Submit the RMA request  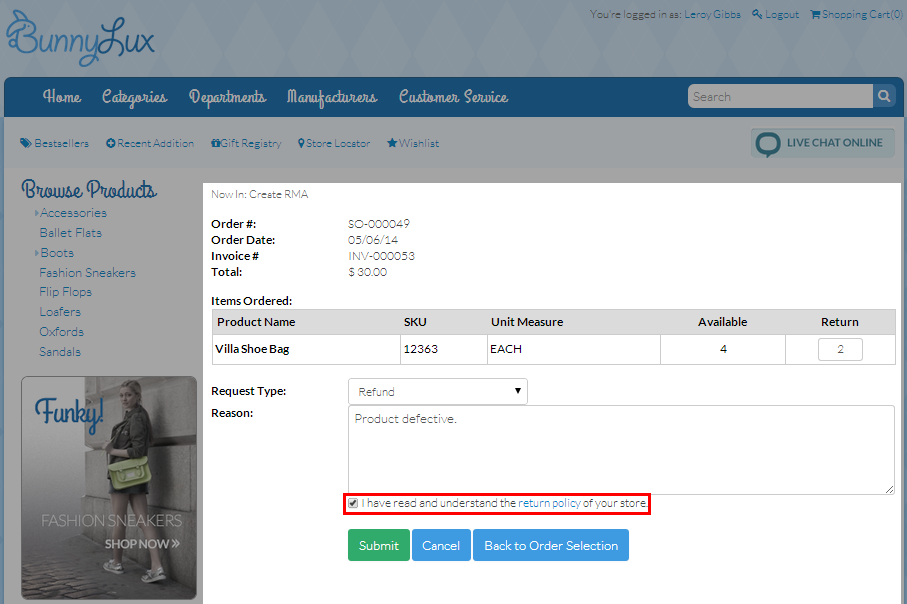click(378, 546)
